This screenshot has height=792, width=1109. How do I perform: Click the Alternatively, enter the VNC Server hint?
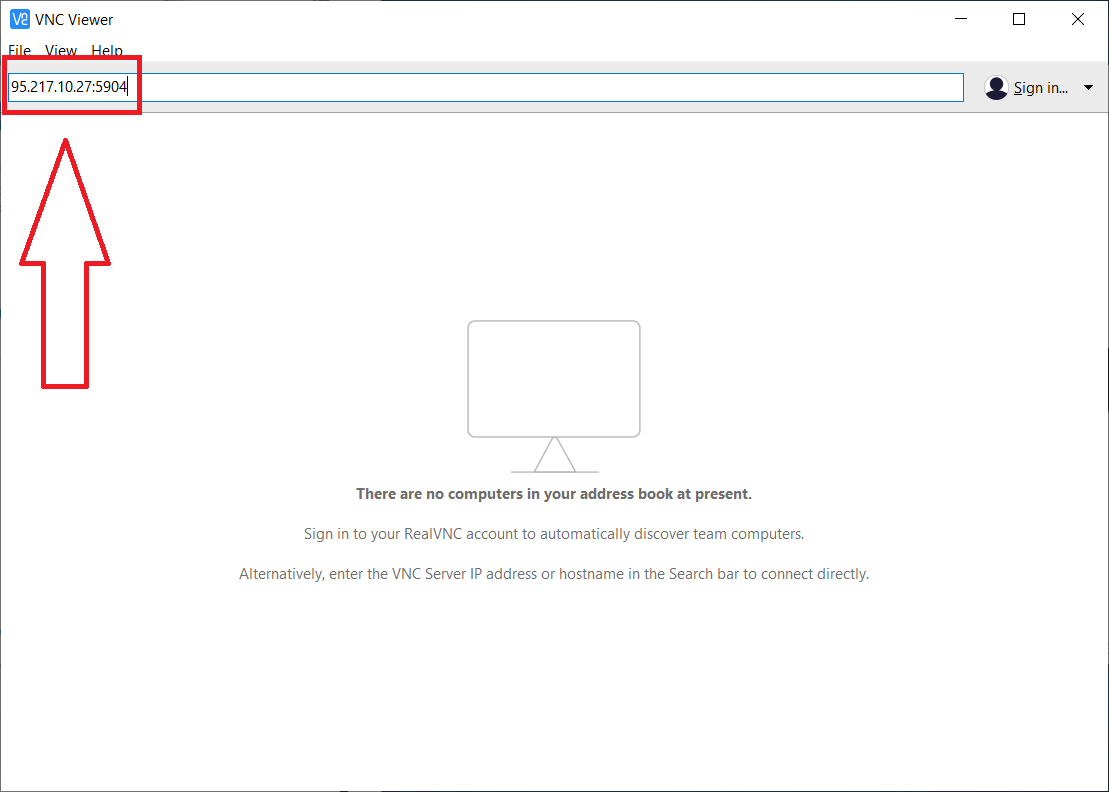[554, 574]
